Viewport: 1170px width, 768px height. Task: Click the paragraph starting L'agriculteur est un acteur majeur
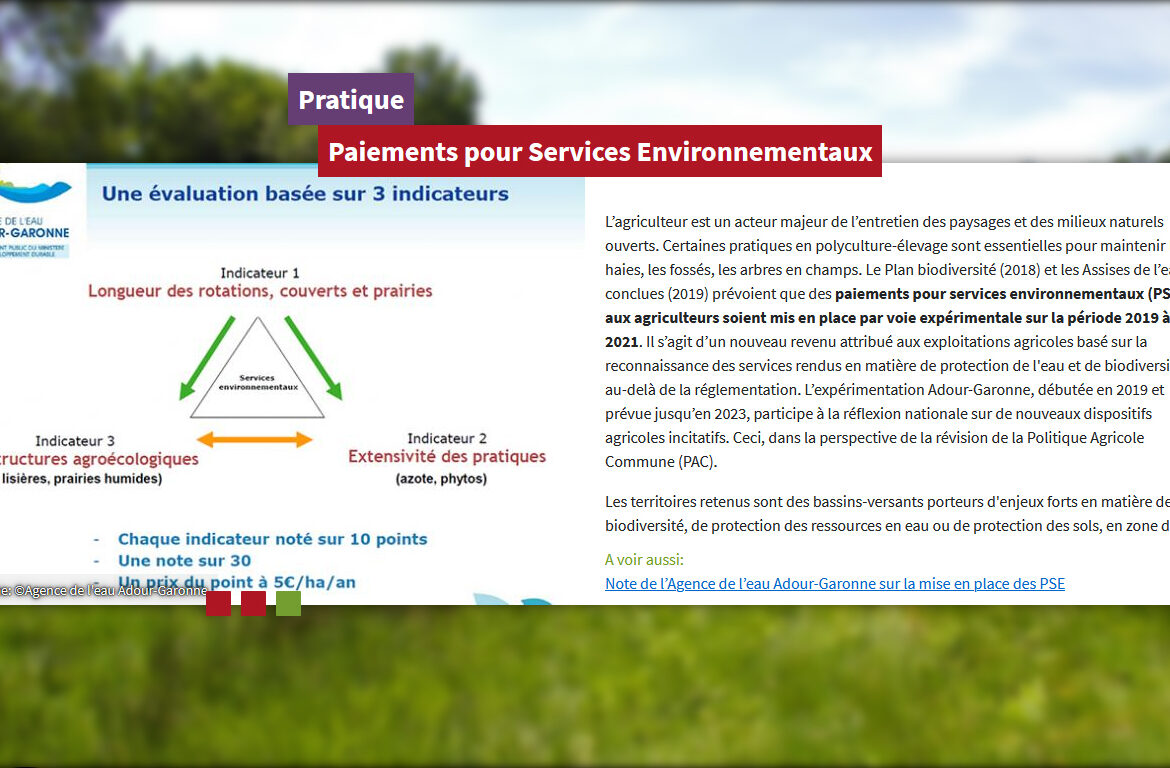point(887,341)
